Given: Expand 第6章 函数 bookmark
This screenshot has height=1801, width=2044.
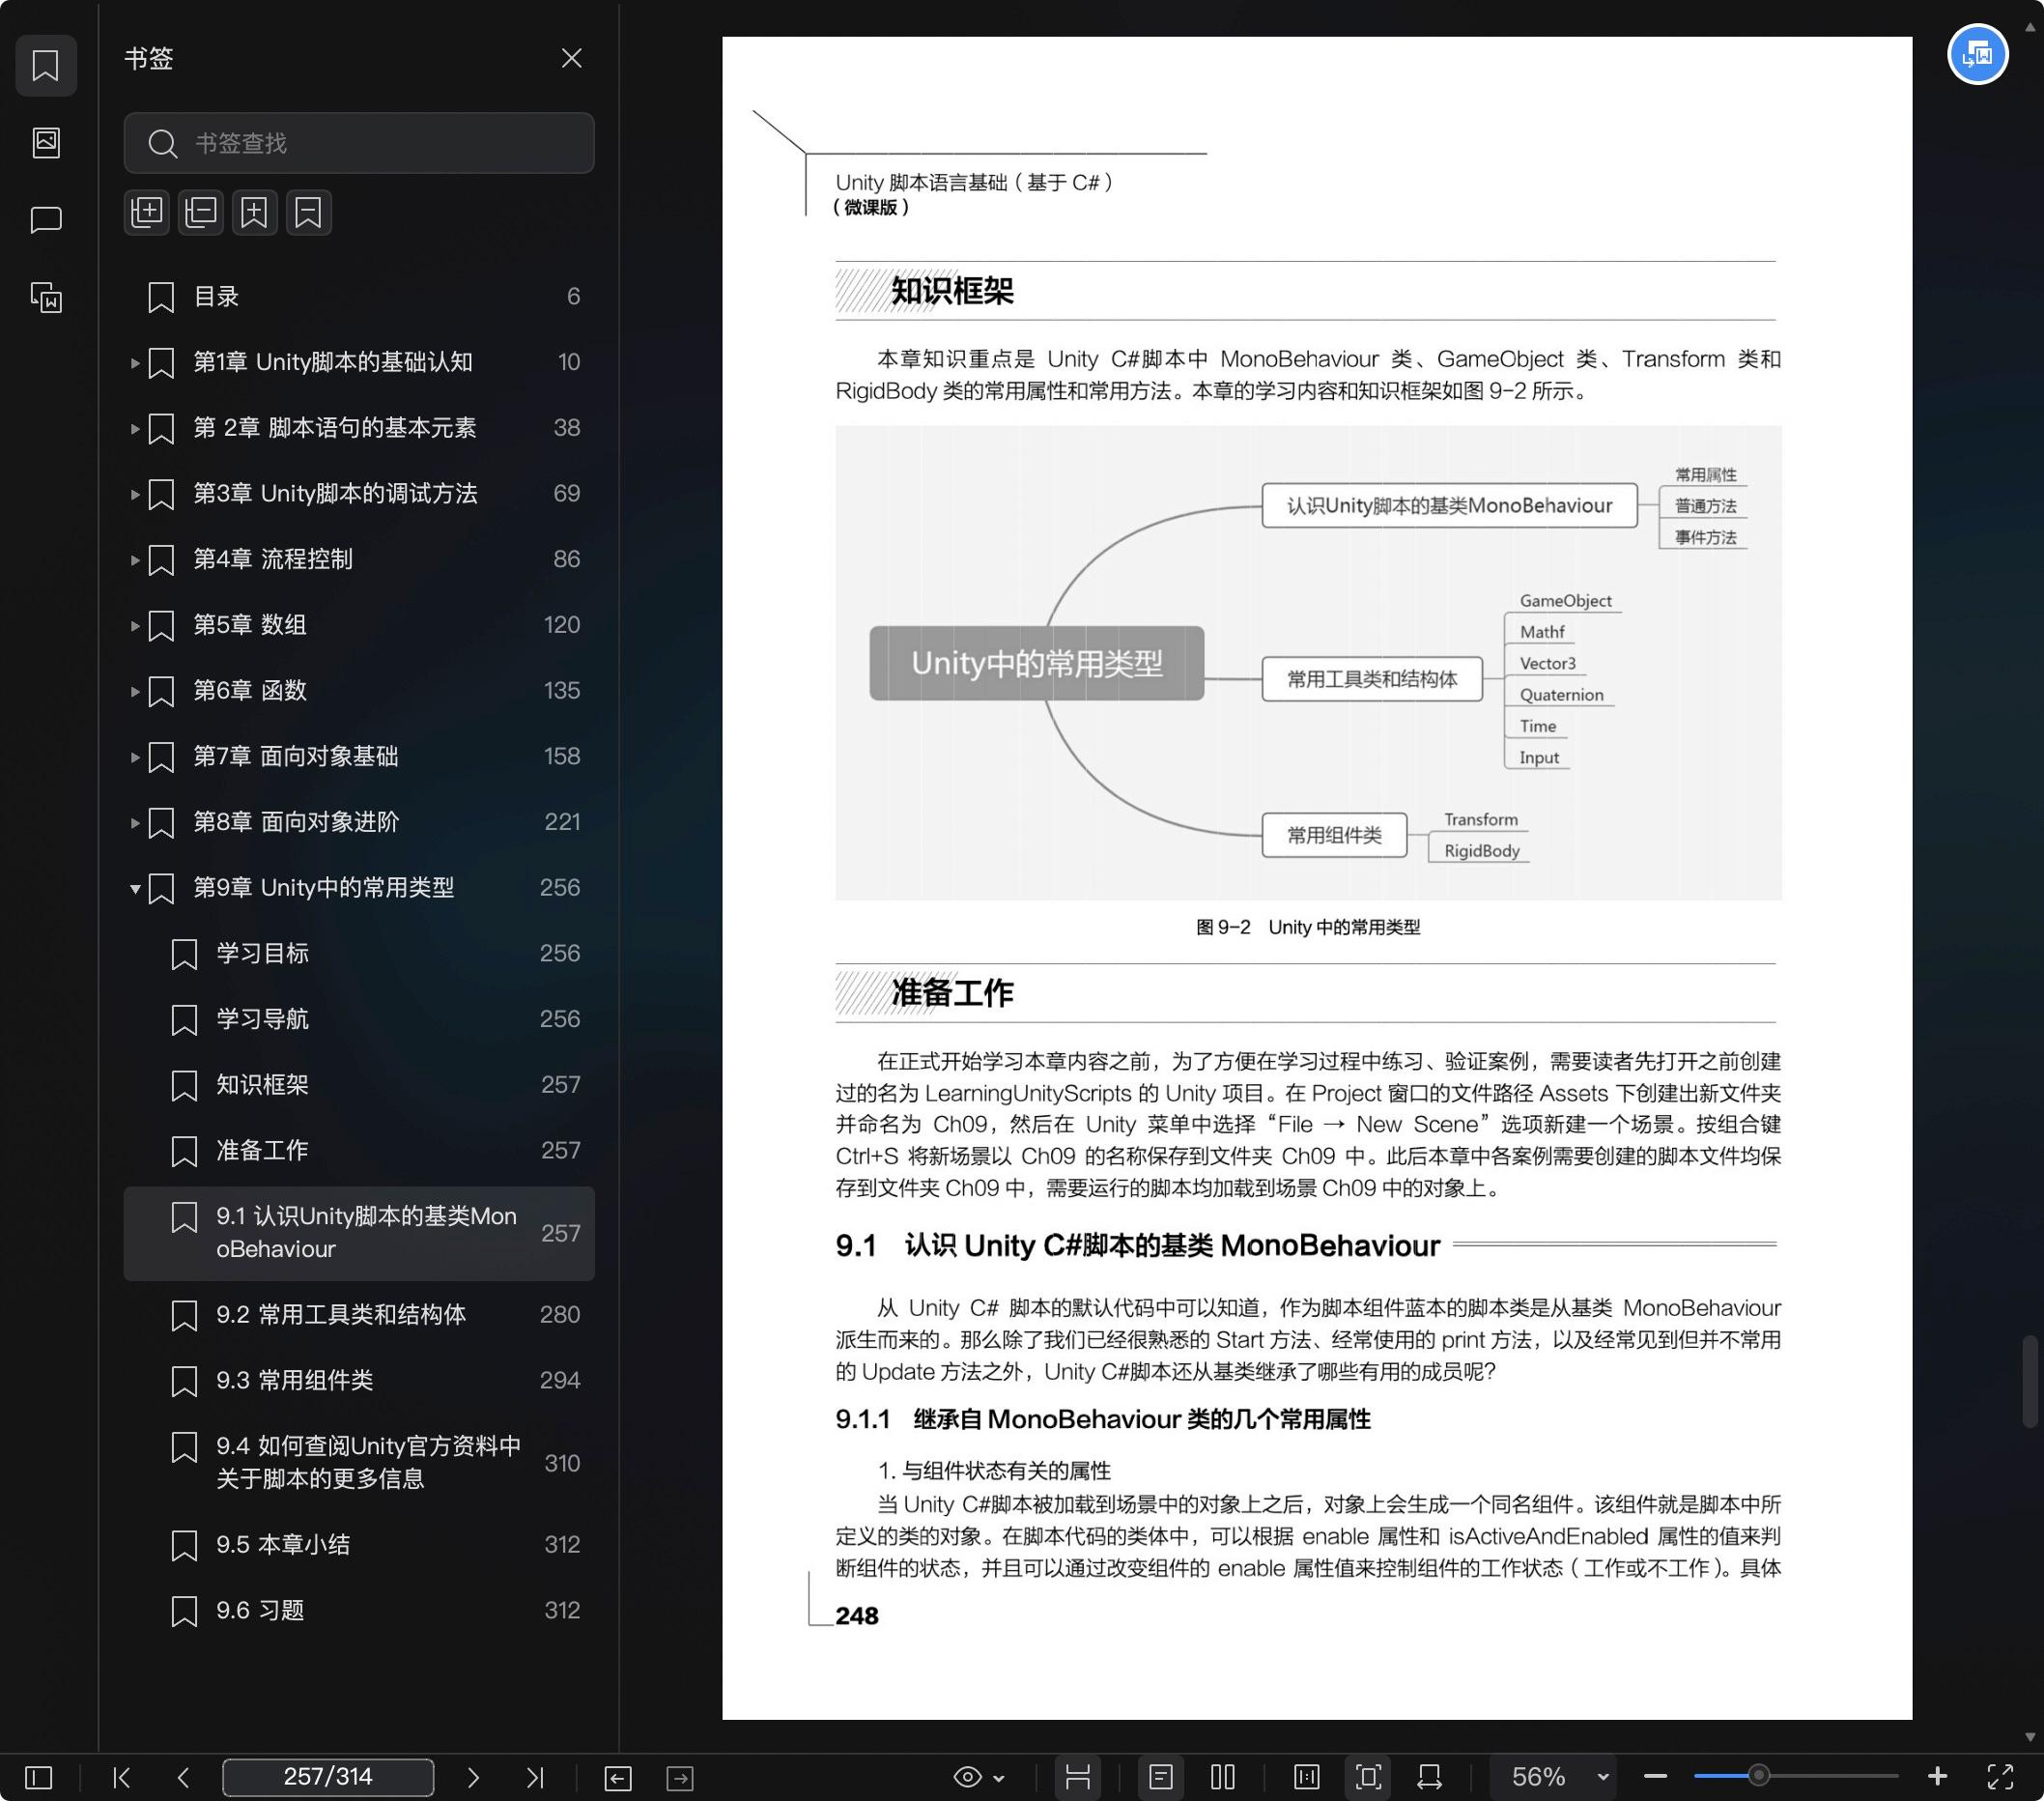Looking at the screenshot, I should (134, 691).
